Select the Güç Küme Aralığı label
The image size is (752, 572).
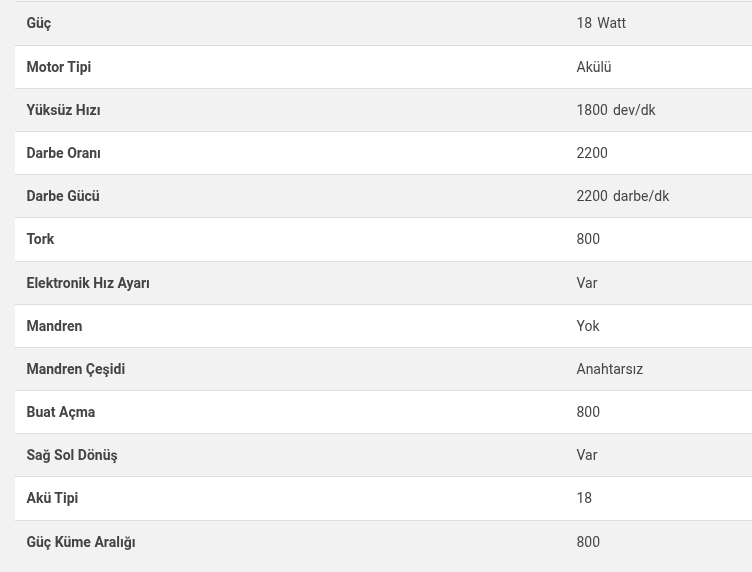click(80, 542)
